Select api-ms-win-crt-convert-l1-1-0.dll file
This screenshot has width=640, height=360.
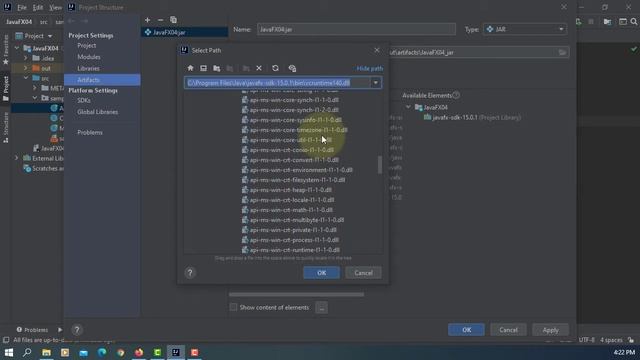click(294, 160)
